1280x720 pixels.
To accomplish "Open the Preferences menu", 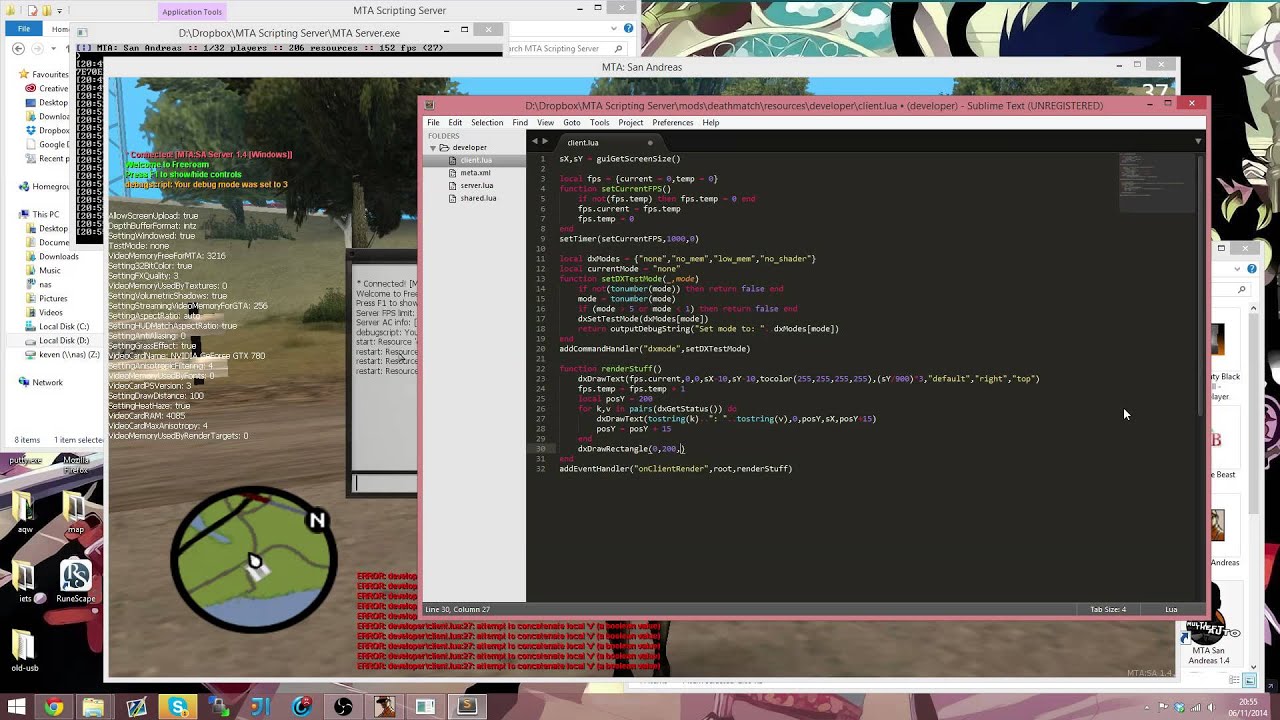I will (x=673, y=123).
